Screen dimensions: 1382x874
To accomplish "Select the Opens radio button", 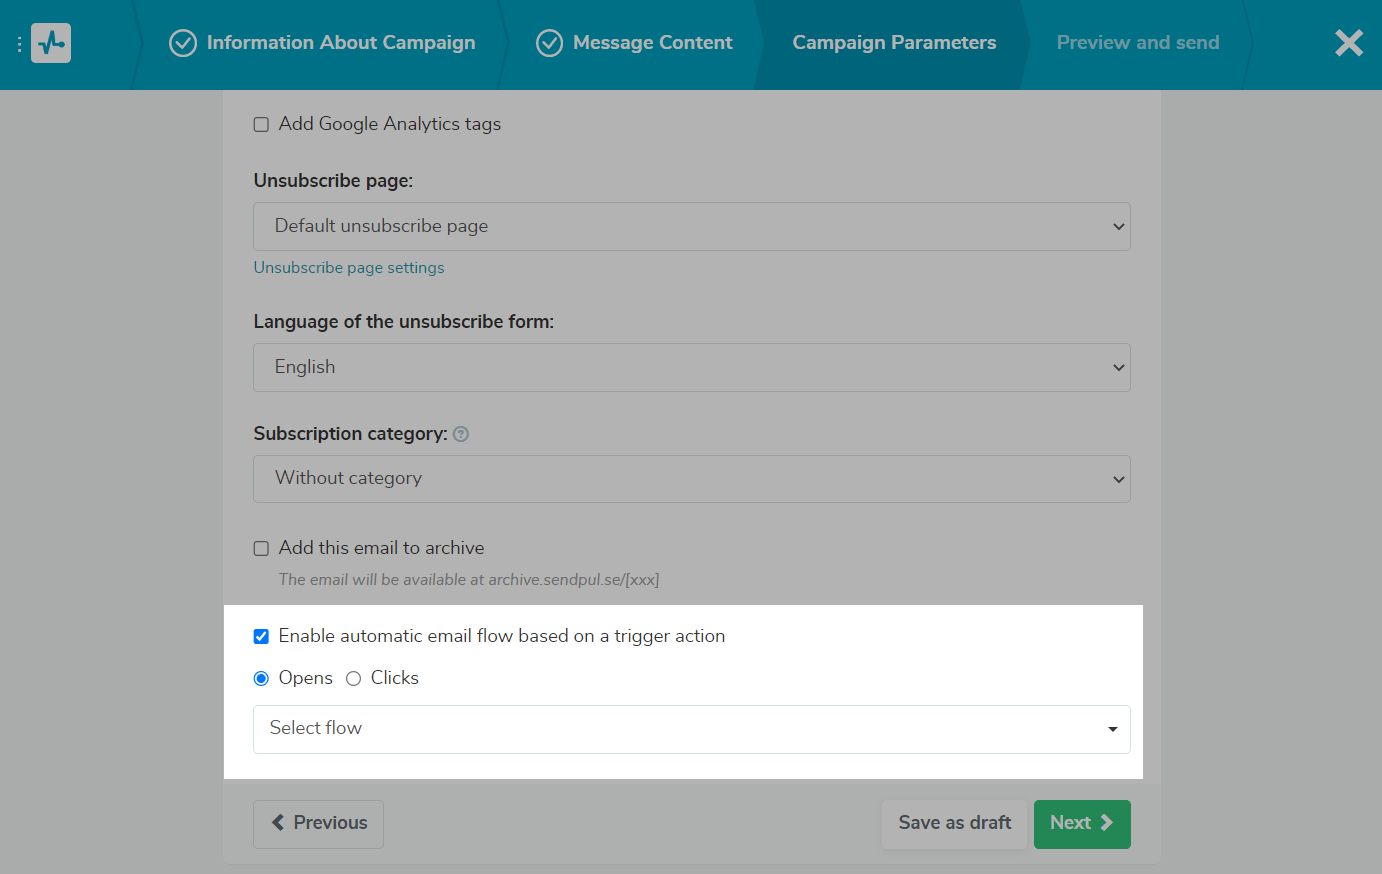I will 262,679.
